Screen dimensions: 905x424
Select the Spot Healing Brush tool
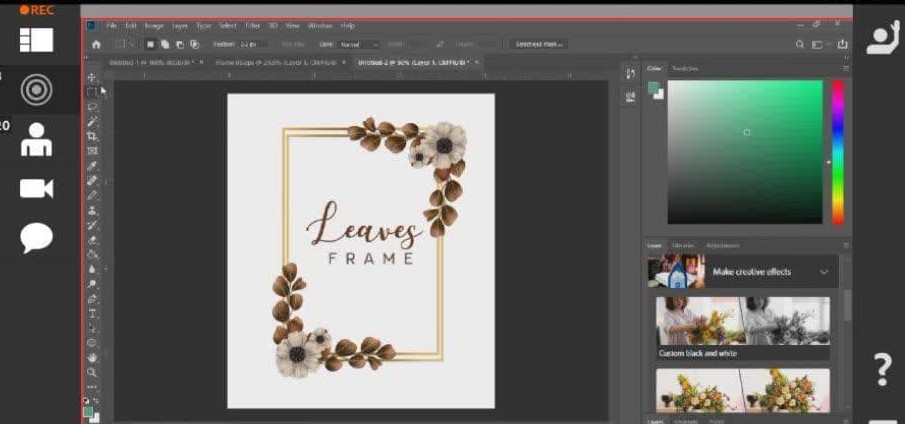92,181
